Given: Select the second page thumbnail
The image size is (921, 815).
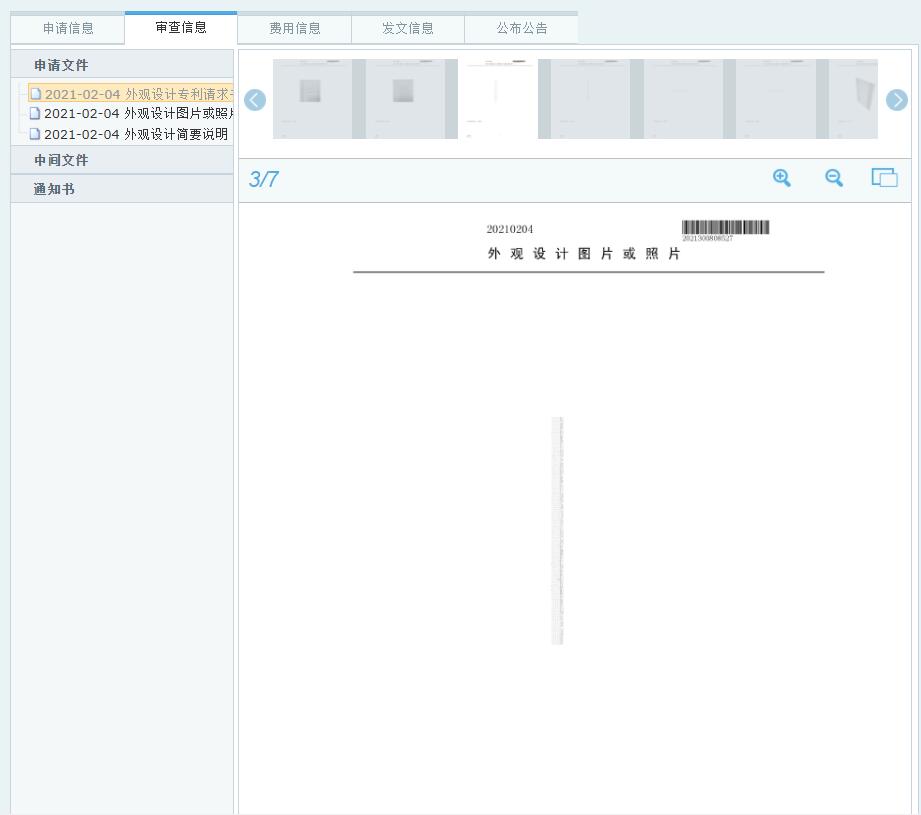Looking at the screenshot, I should [404, 98].
